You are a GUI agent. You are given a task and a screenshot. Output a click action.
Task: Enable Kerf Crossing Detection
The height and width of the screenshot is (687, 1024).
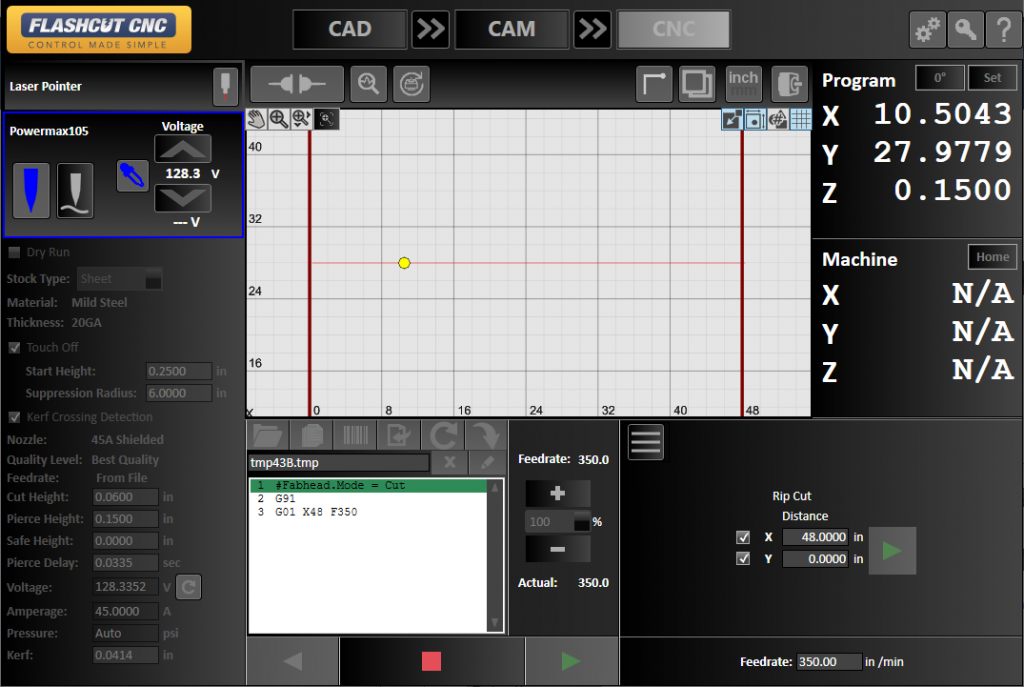point(14,415)
